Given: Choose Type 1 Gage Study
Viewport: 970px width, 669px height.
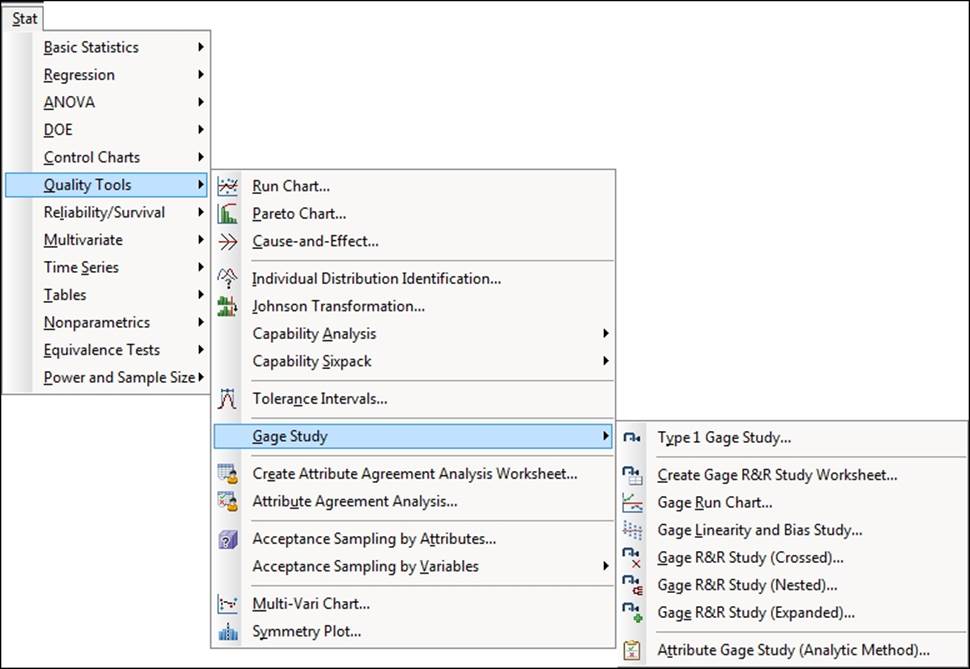Looking at the screenshot, I should (724, 437).
